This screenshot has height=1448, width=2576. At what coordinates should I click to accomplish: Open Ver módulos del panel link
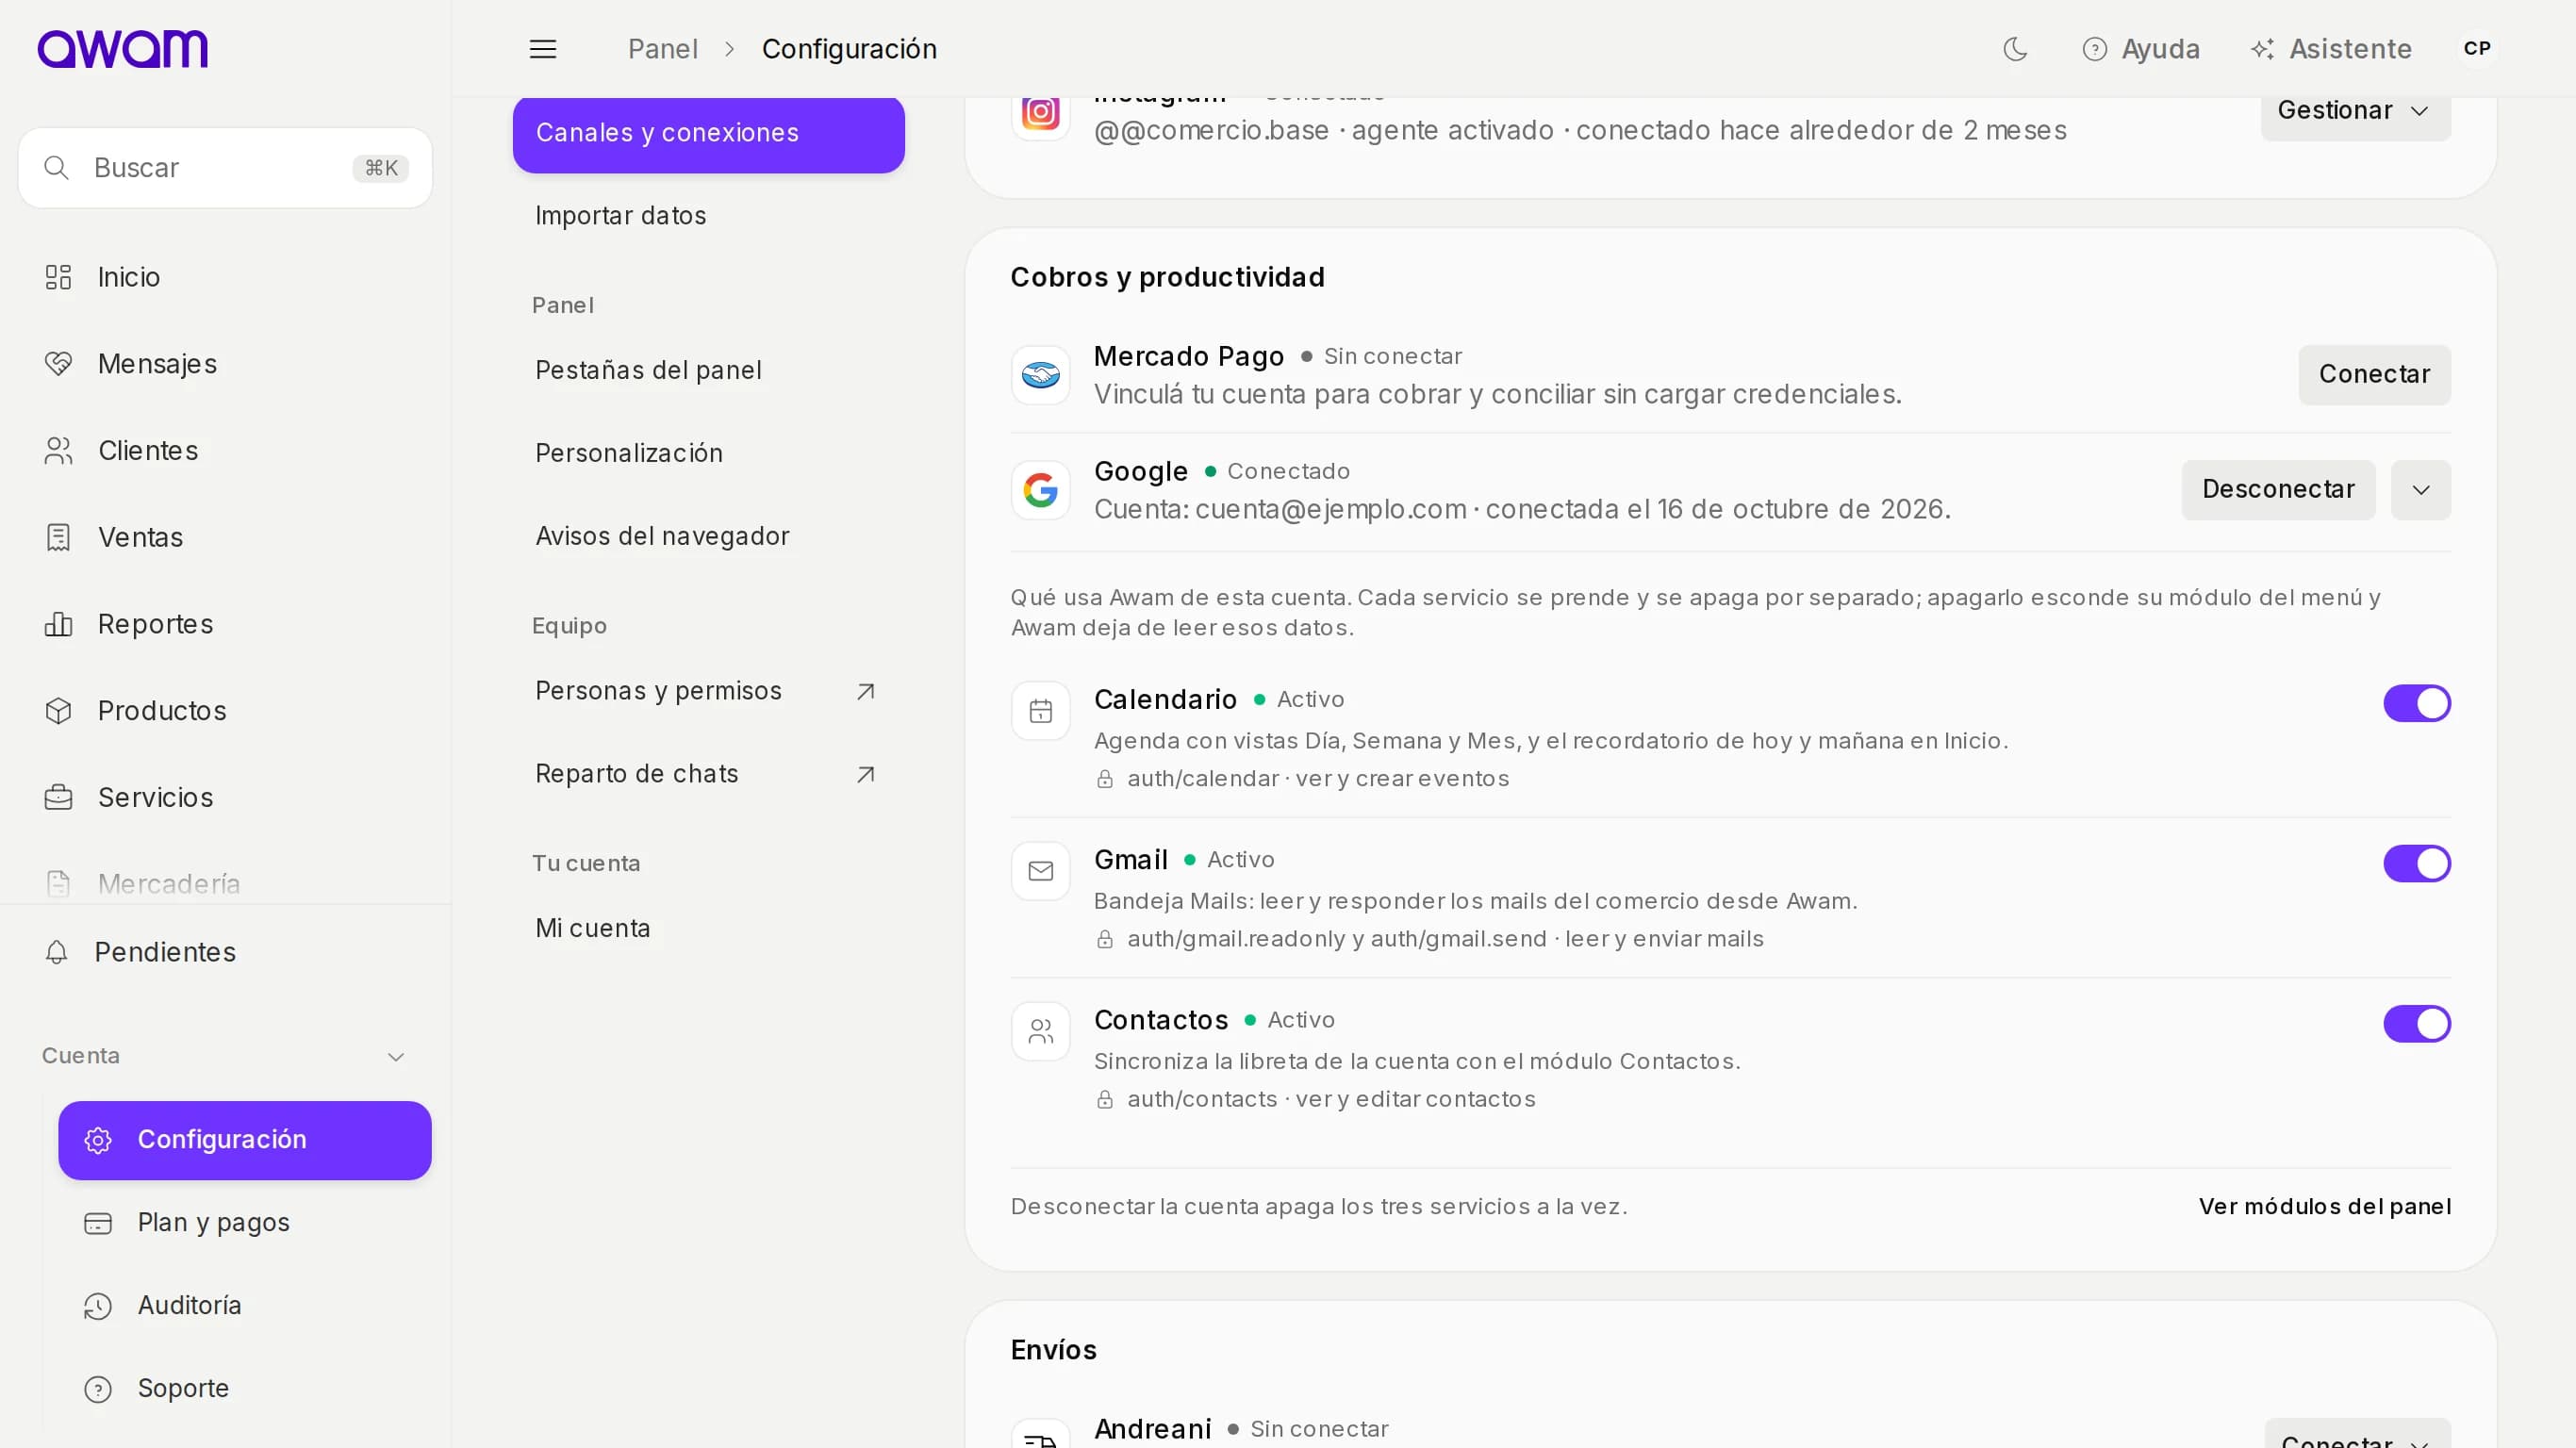(x=2325, y=1207)
